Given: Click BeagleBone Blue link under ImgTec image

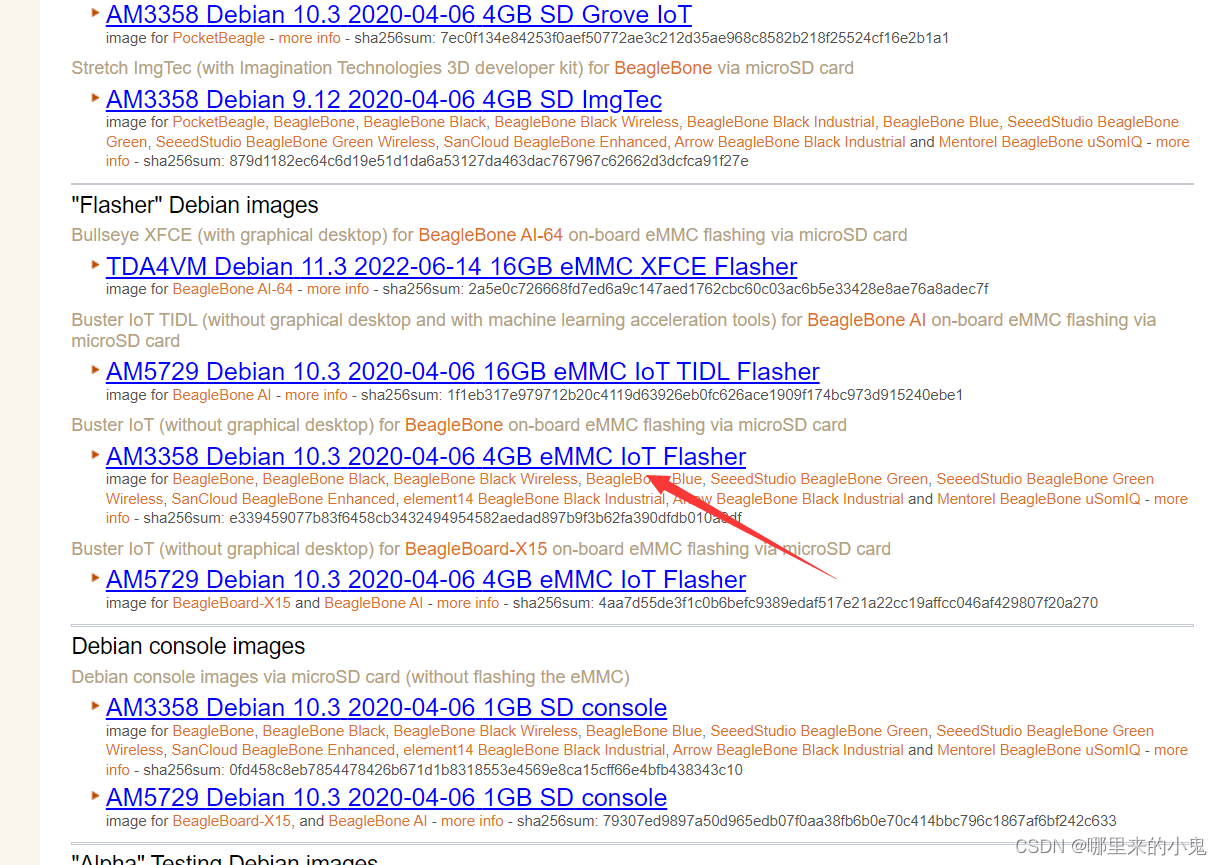Looking at the screenshot, I should [x=941, y=122].
